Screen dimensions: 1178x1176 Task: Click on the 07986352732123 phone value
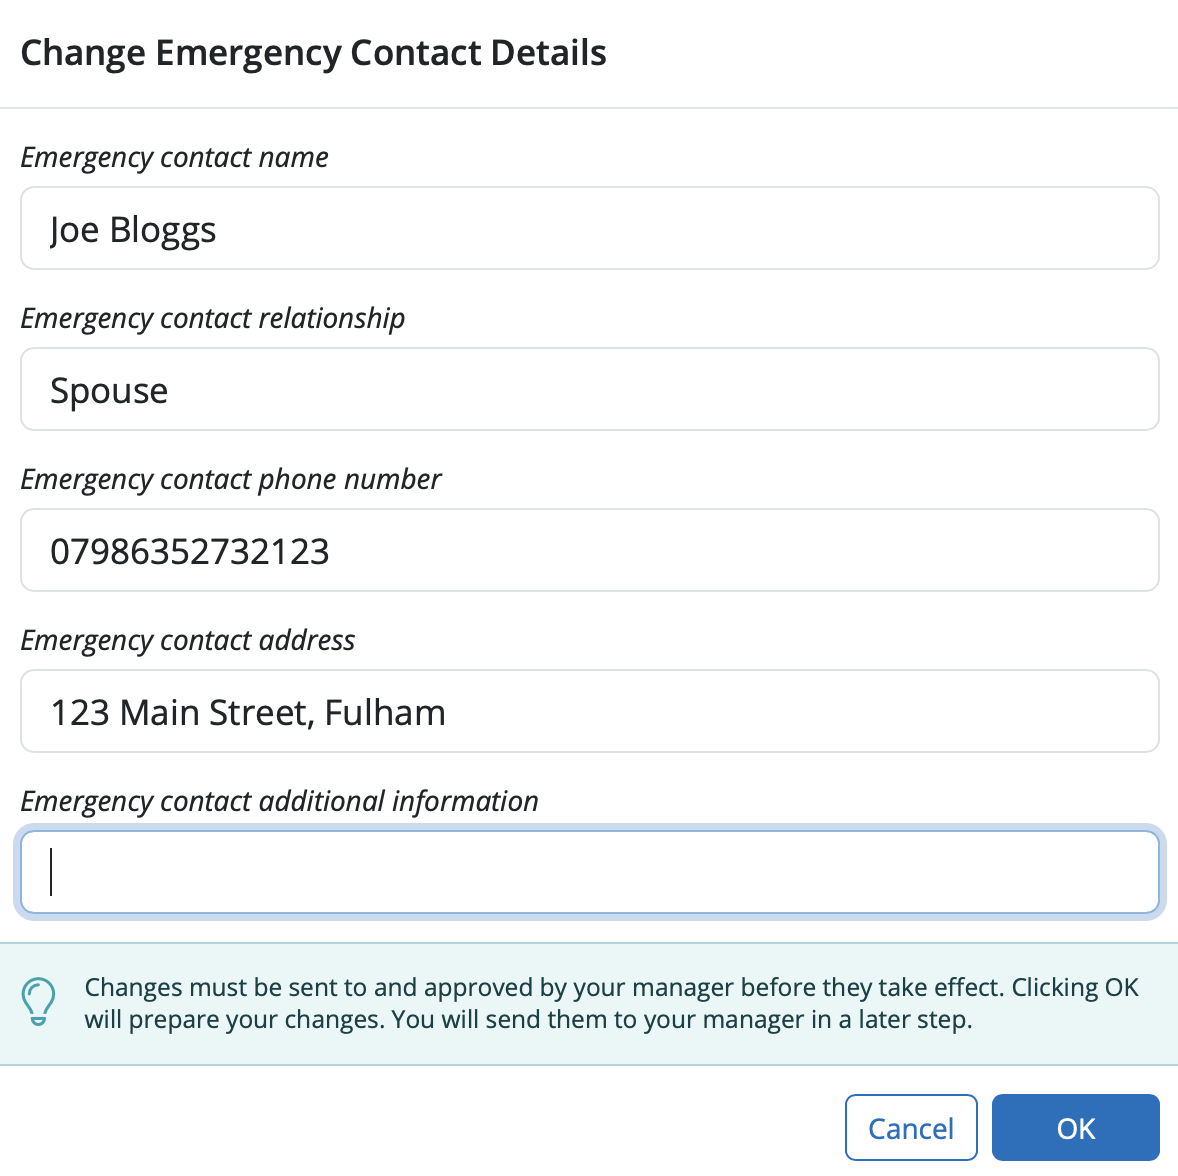pos(189,552)
